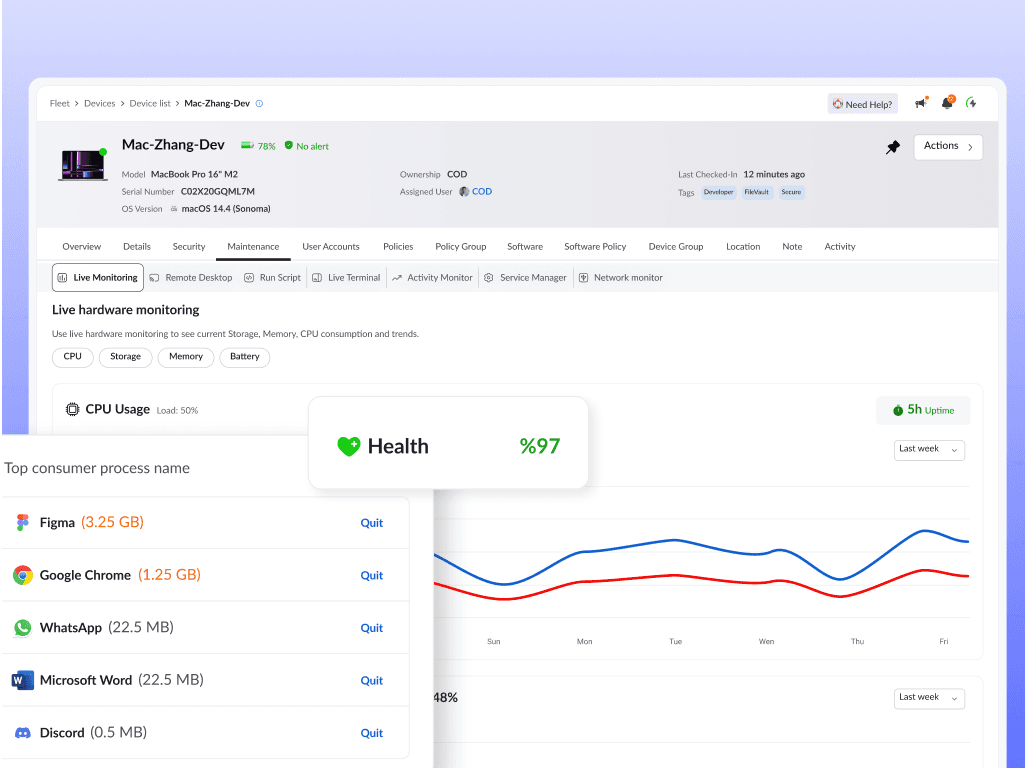Switch to the Security tab
This screenshot has width=1025, height=768.
(188, 247)
